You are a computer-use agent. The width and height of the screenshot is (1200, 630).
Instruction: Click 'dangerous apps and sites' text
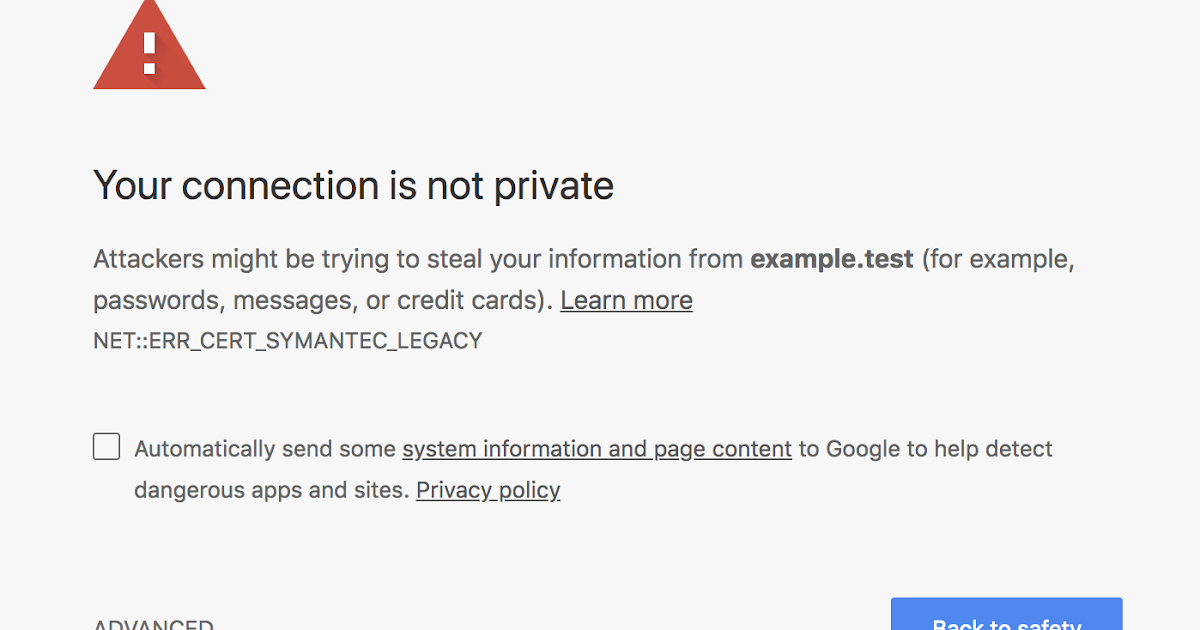click(x=269, y=490)
